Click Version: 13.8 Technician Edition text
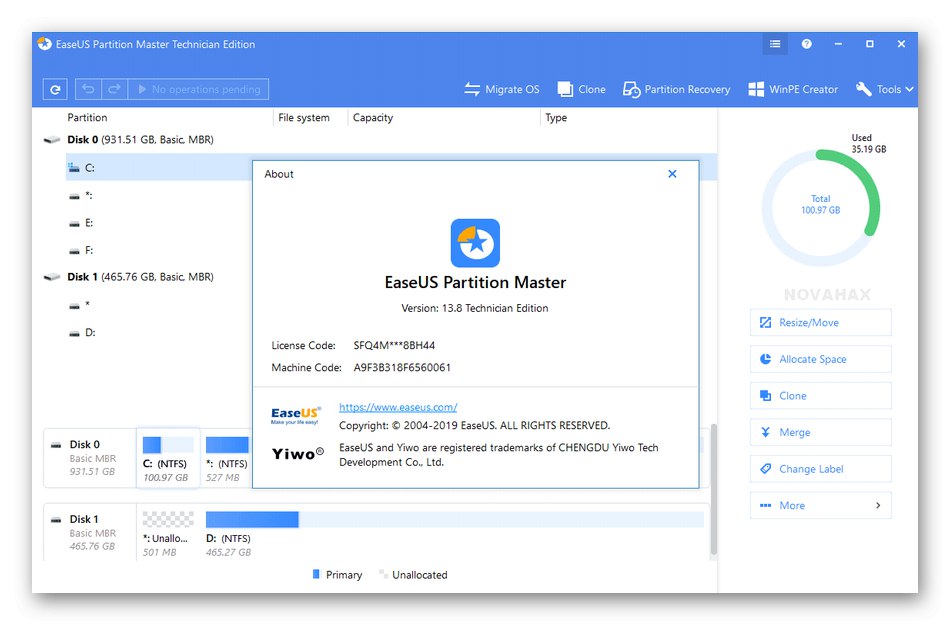The image size is (950, 625). pyautogui.click(x=474, y=308)
